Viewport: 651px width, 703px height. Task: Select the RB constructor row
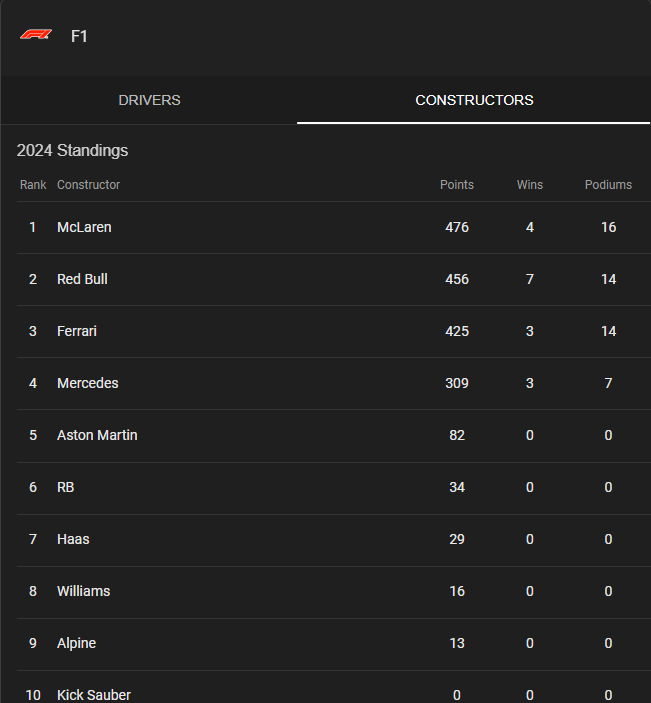334,487
